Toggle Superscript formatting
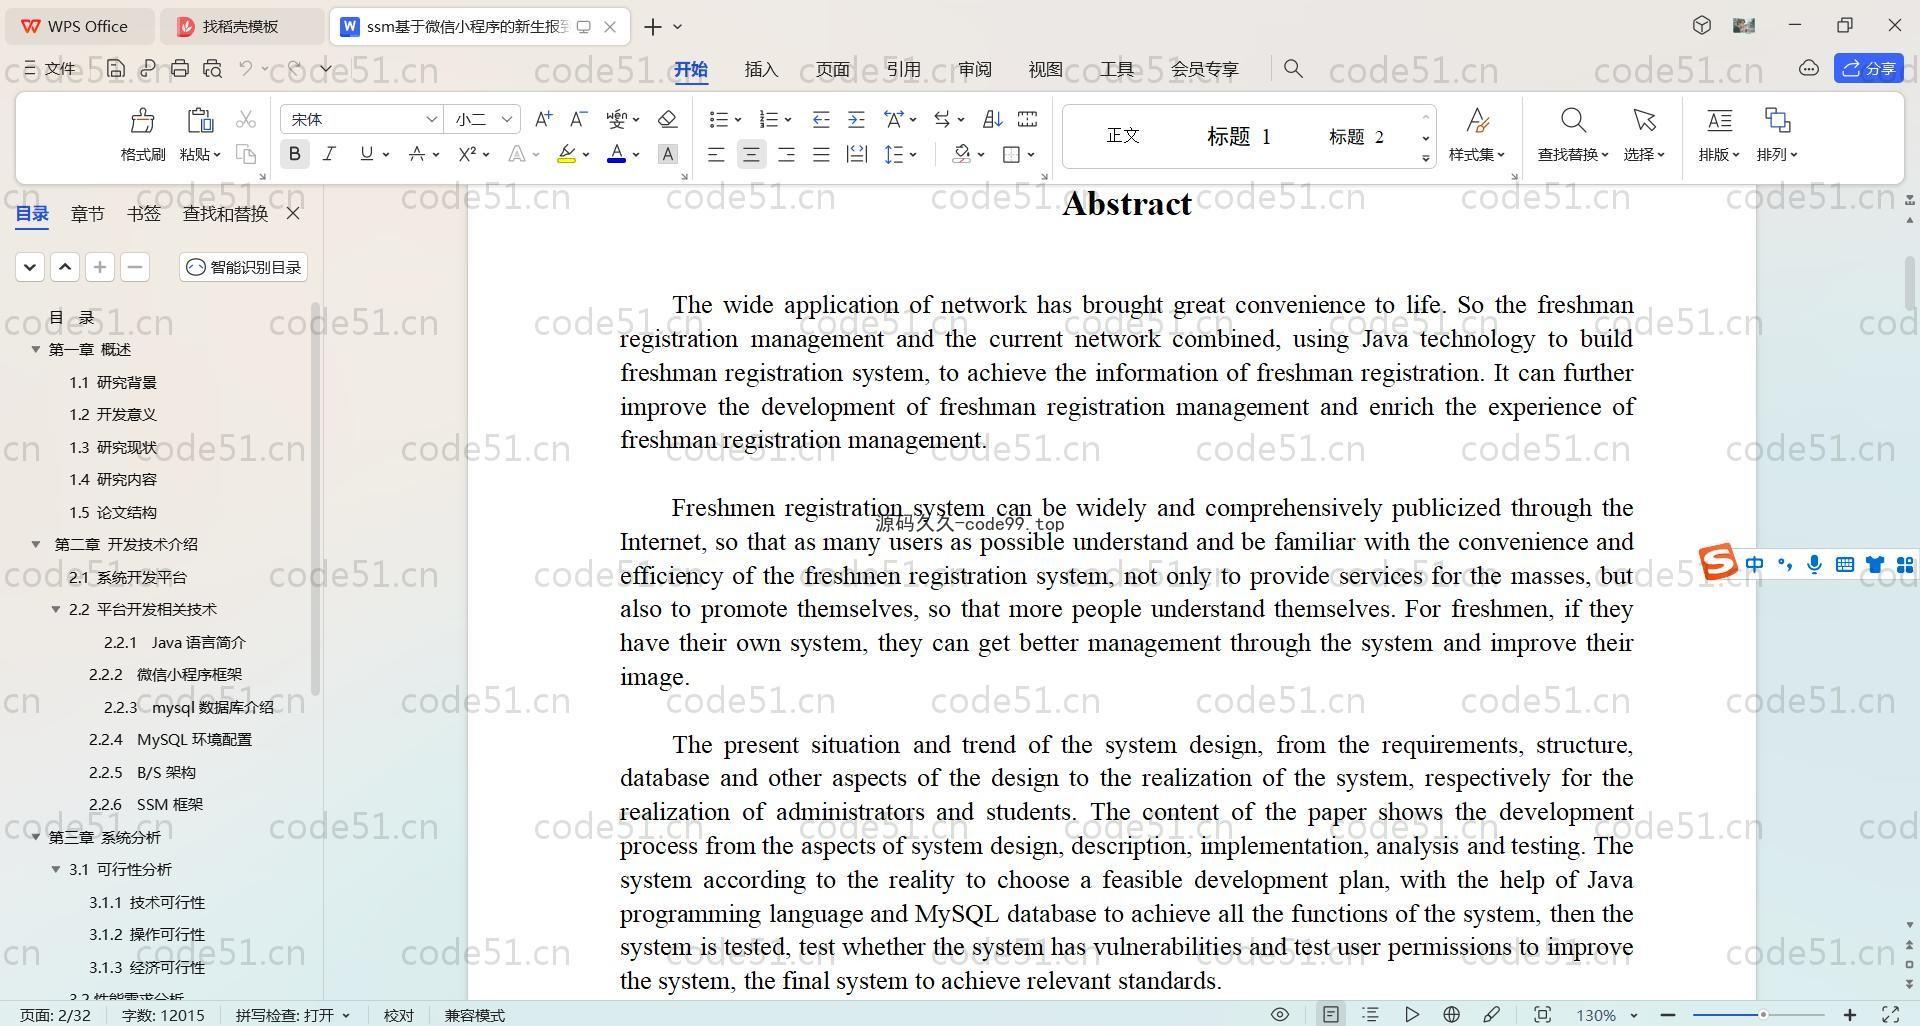 [x=467, y=154]
